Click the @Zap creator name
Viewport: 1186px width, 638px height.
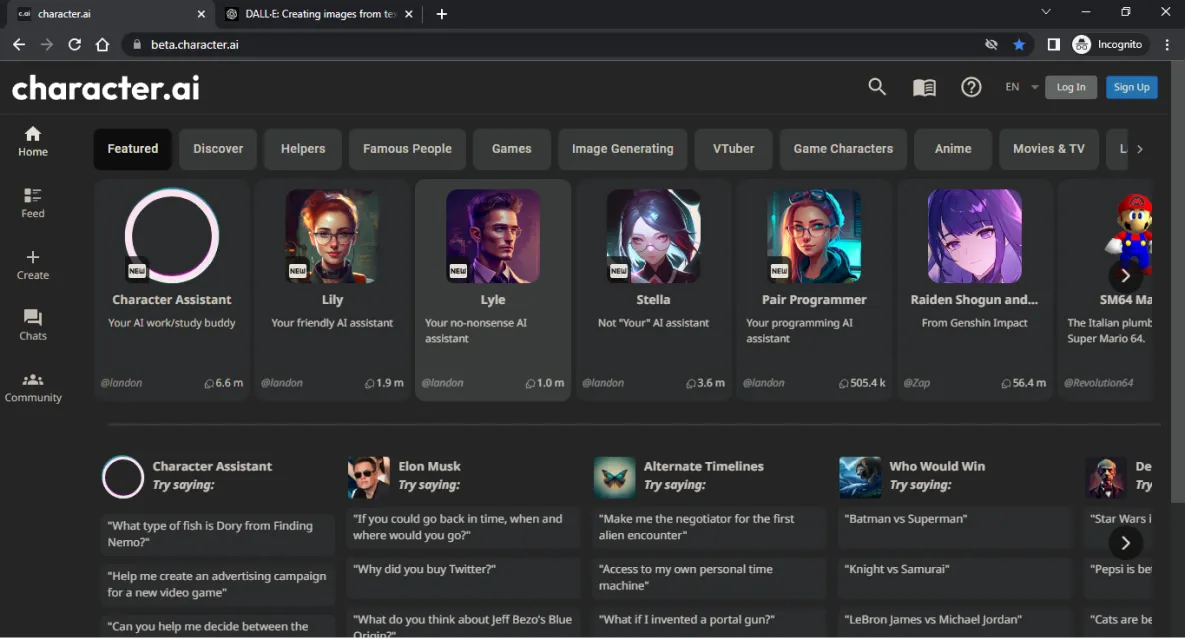917,383
